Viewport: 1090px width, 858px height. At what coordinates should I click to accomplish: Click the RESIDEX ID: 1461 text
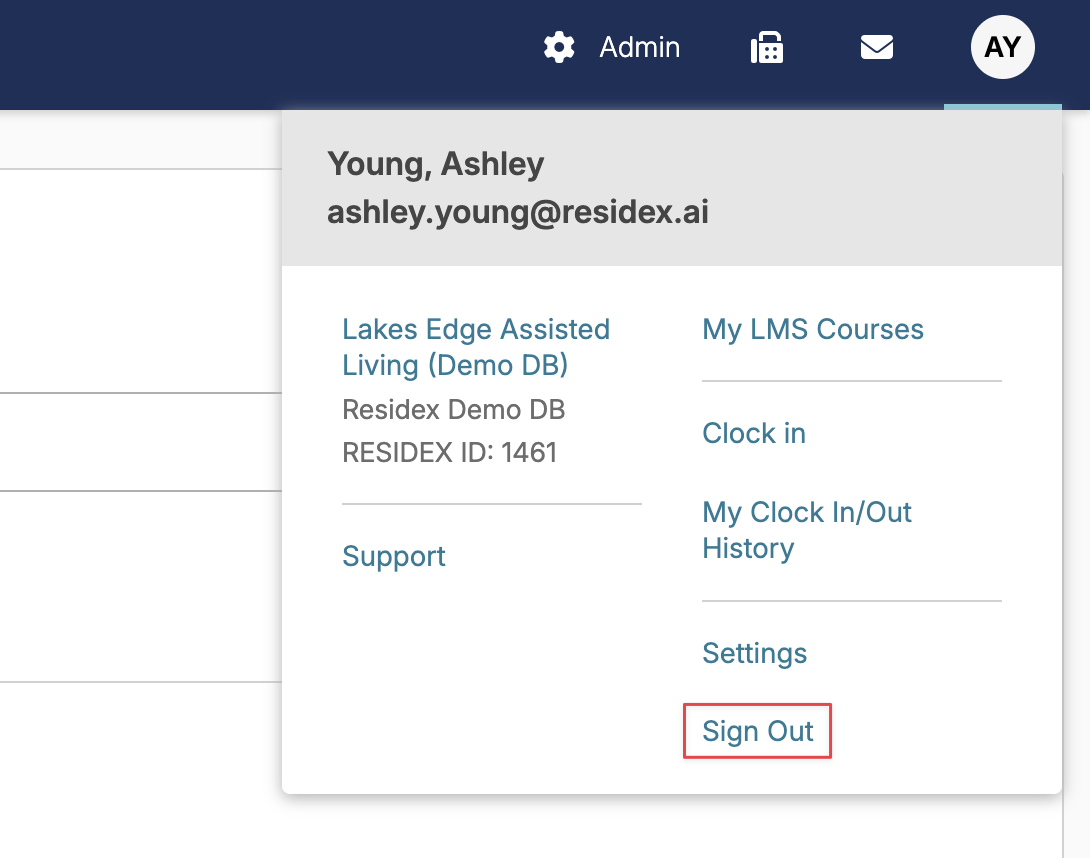pos(449,453)
